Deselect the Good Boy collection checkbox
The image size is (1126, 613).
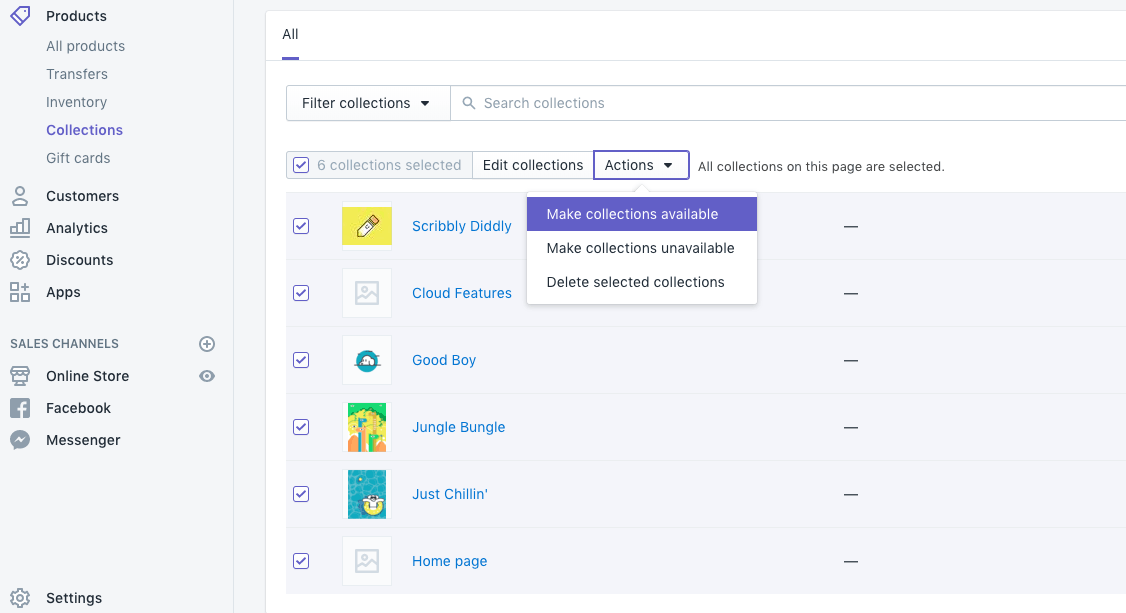coord(301,360)
